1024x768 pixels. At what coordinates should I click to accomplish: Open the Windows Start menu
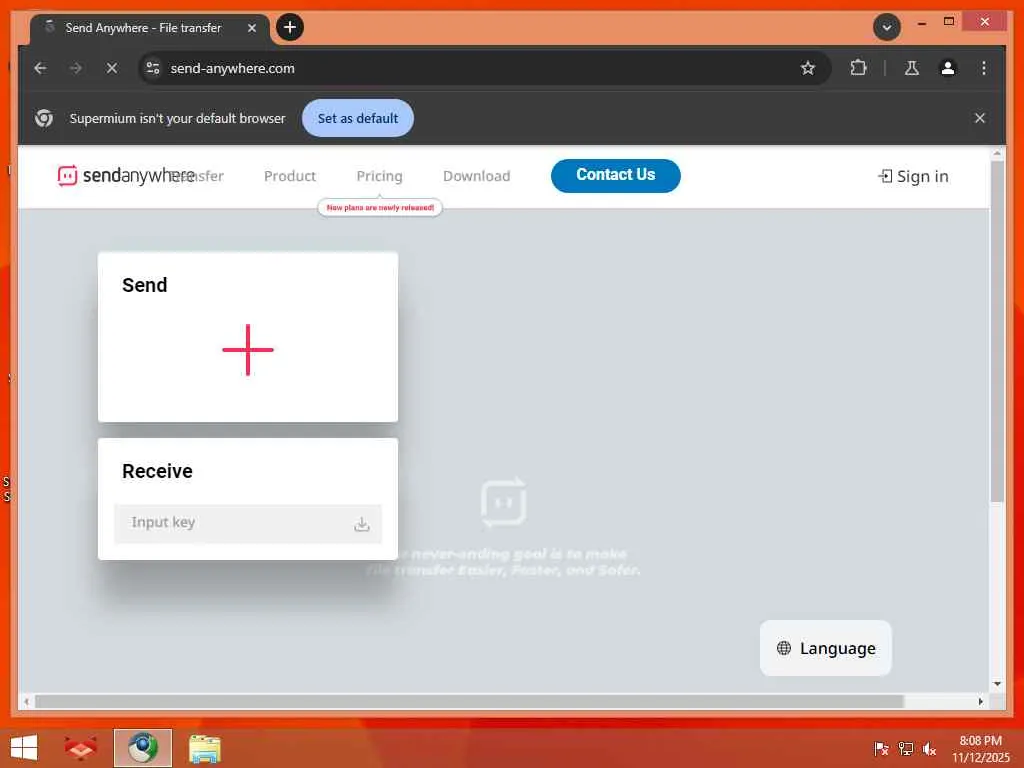(x=24, y=748)
